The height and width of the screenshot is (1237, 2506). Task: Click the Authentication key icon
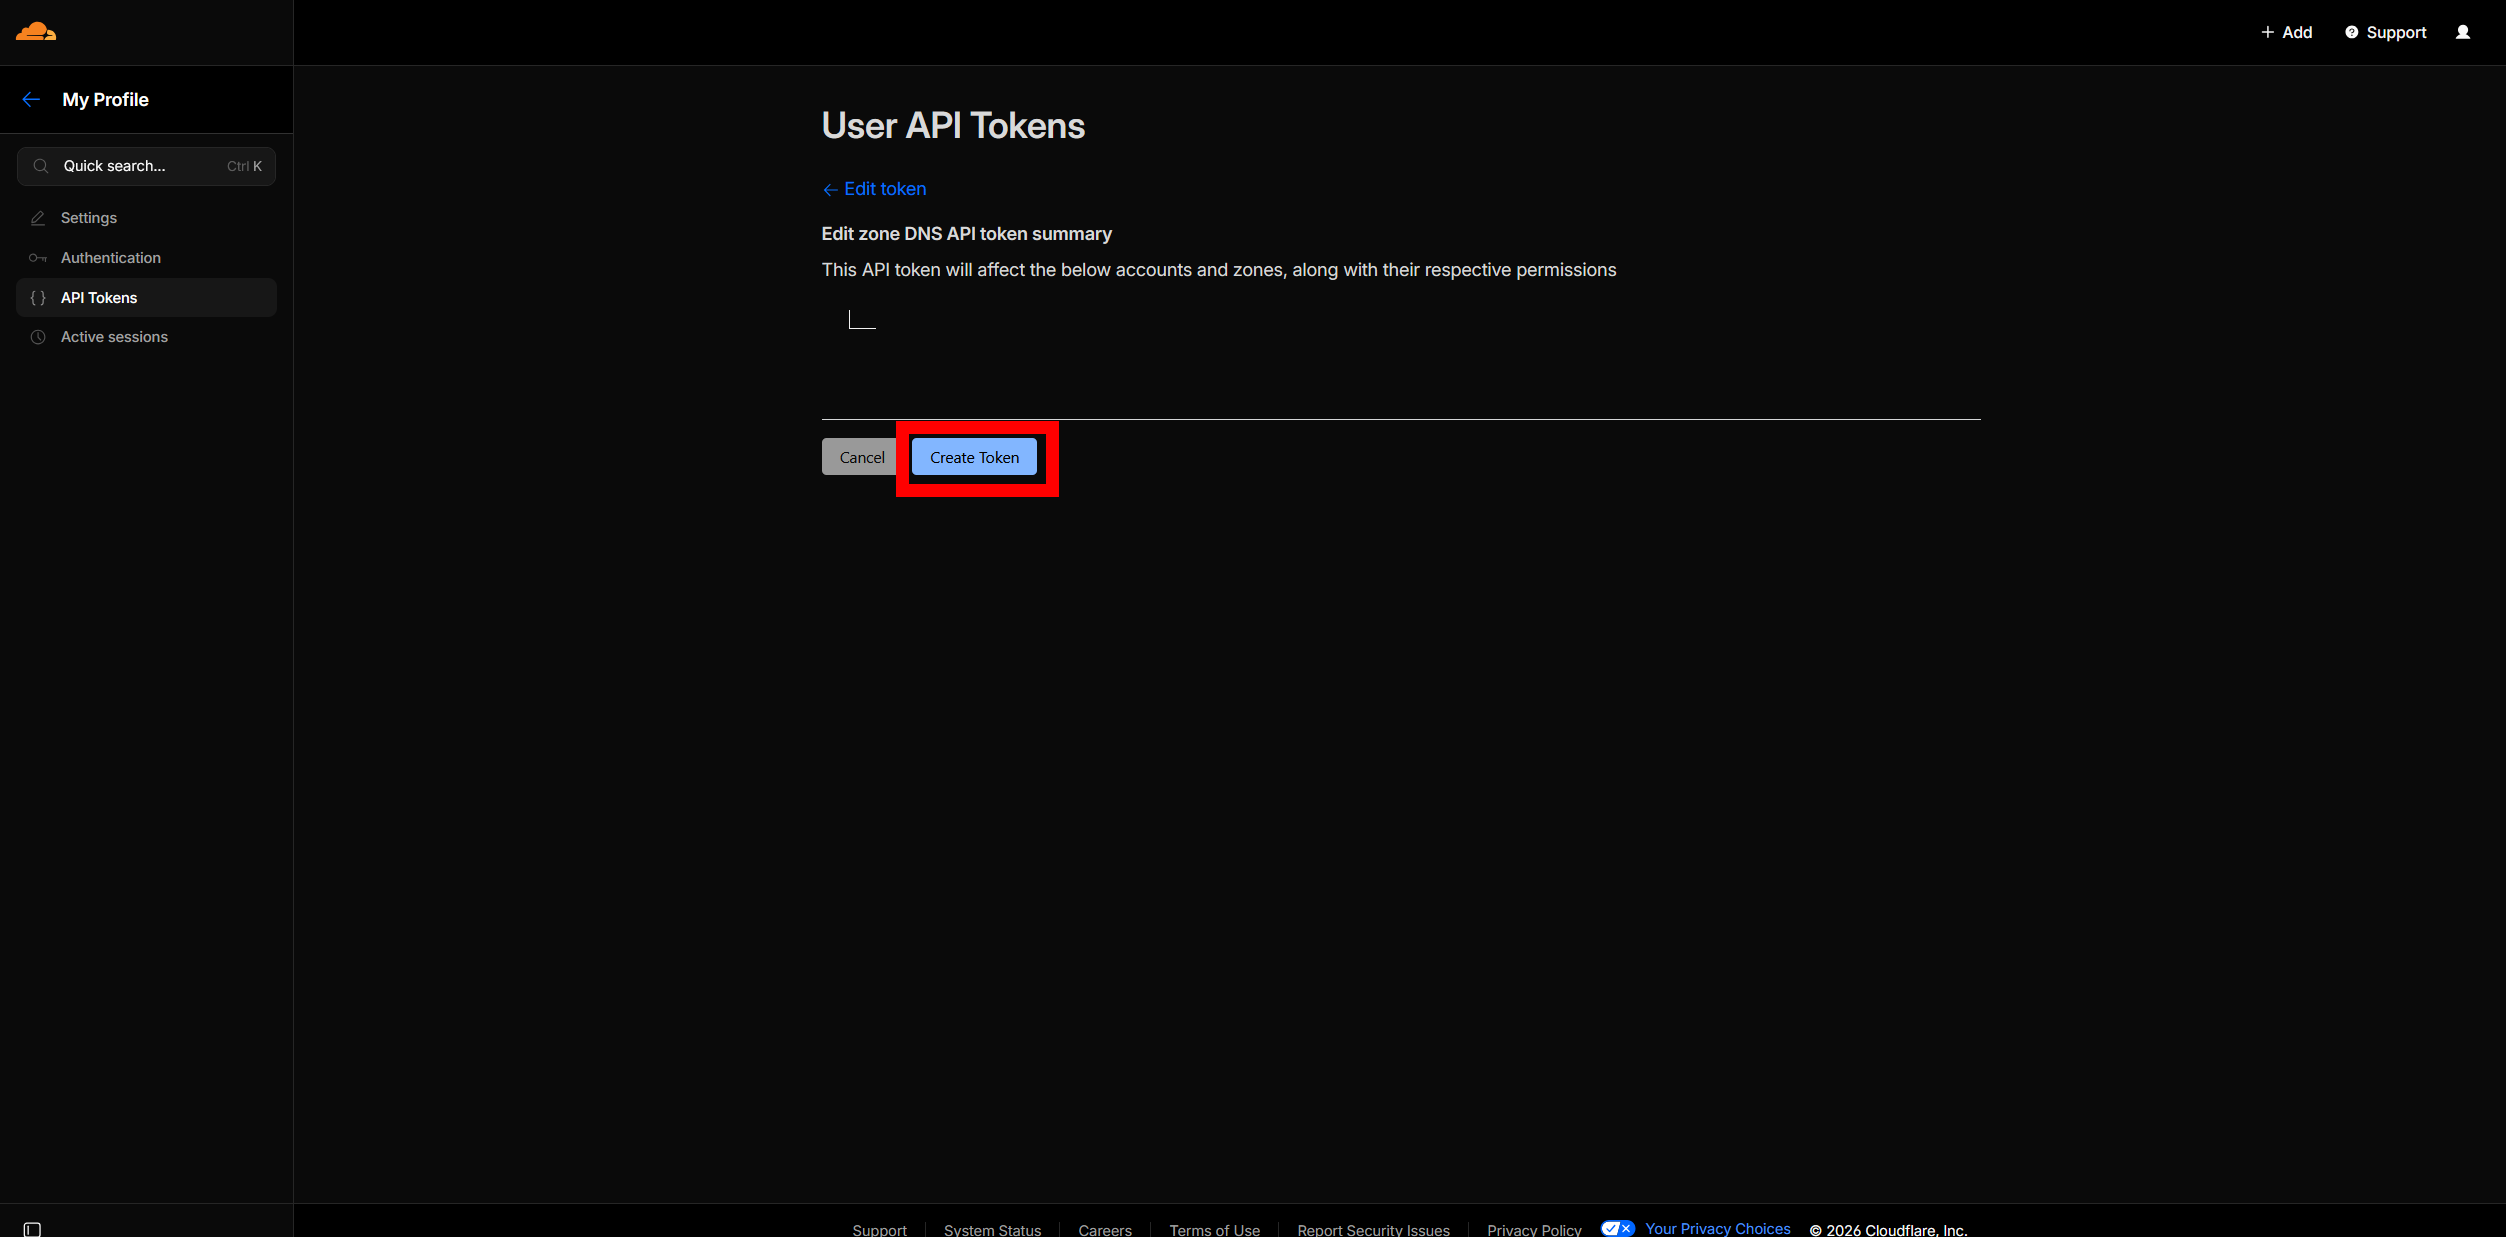pos(38,258)
